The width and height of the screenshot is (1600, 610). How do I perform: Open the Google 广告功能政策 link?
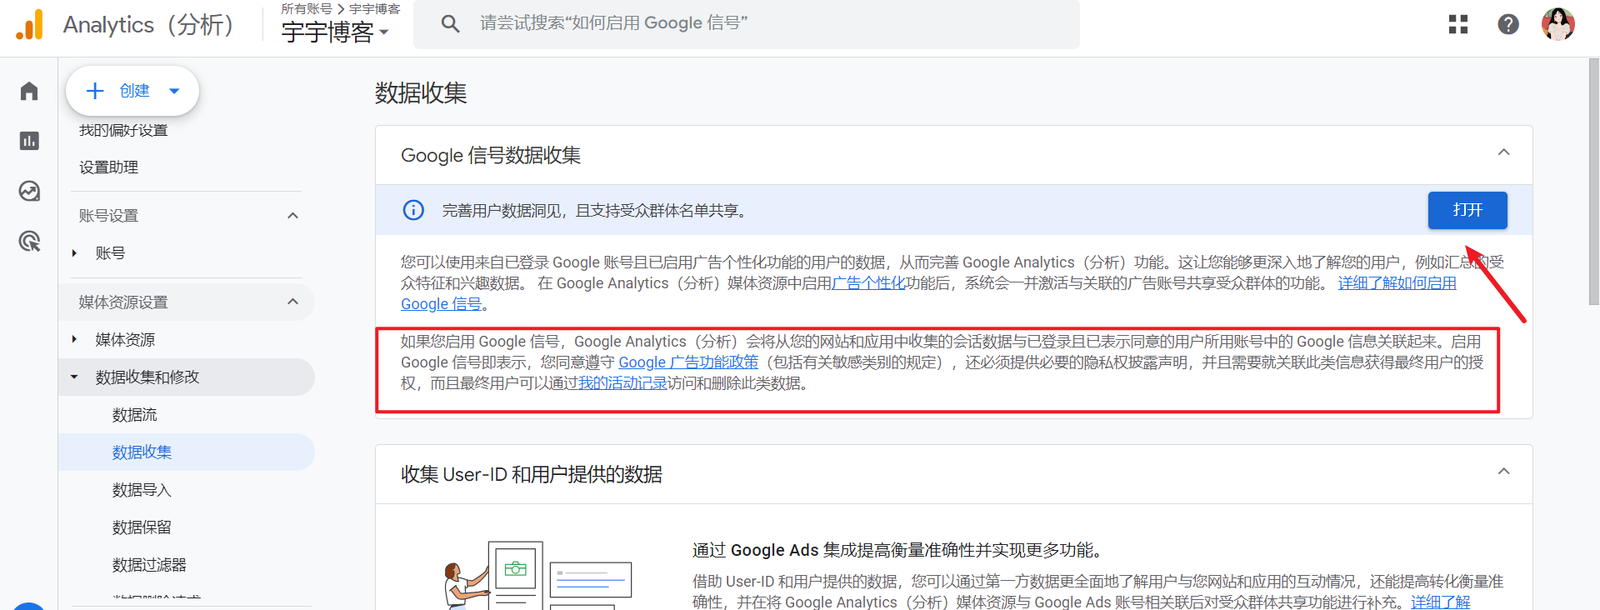[688, 362]
